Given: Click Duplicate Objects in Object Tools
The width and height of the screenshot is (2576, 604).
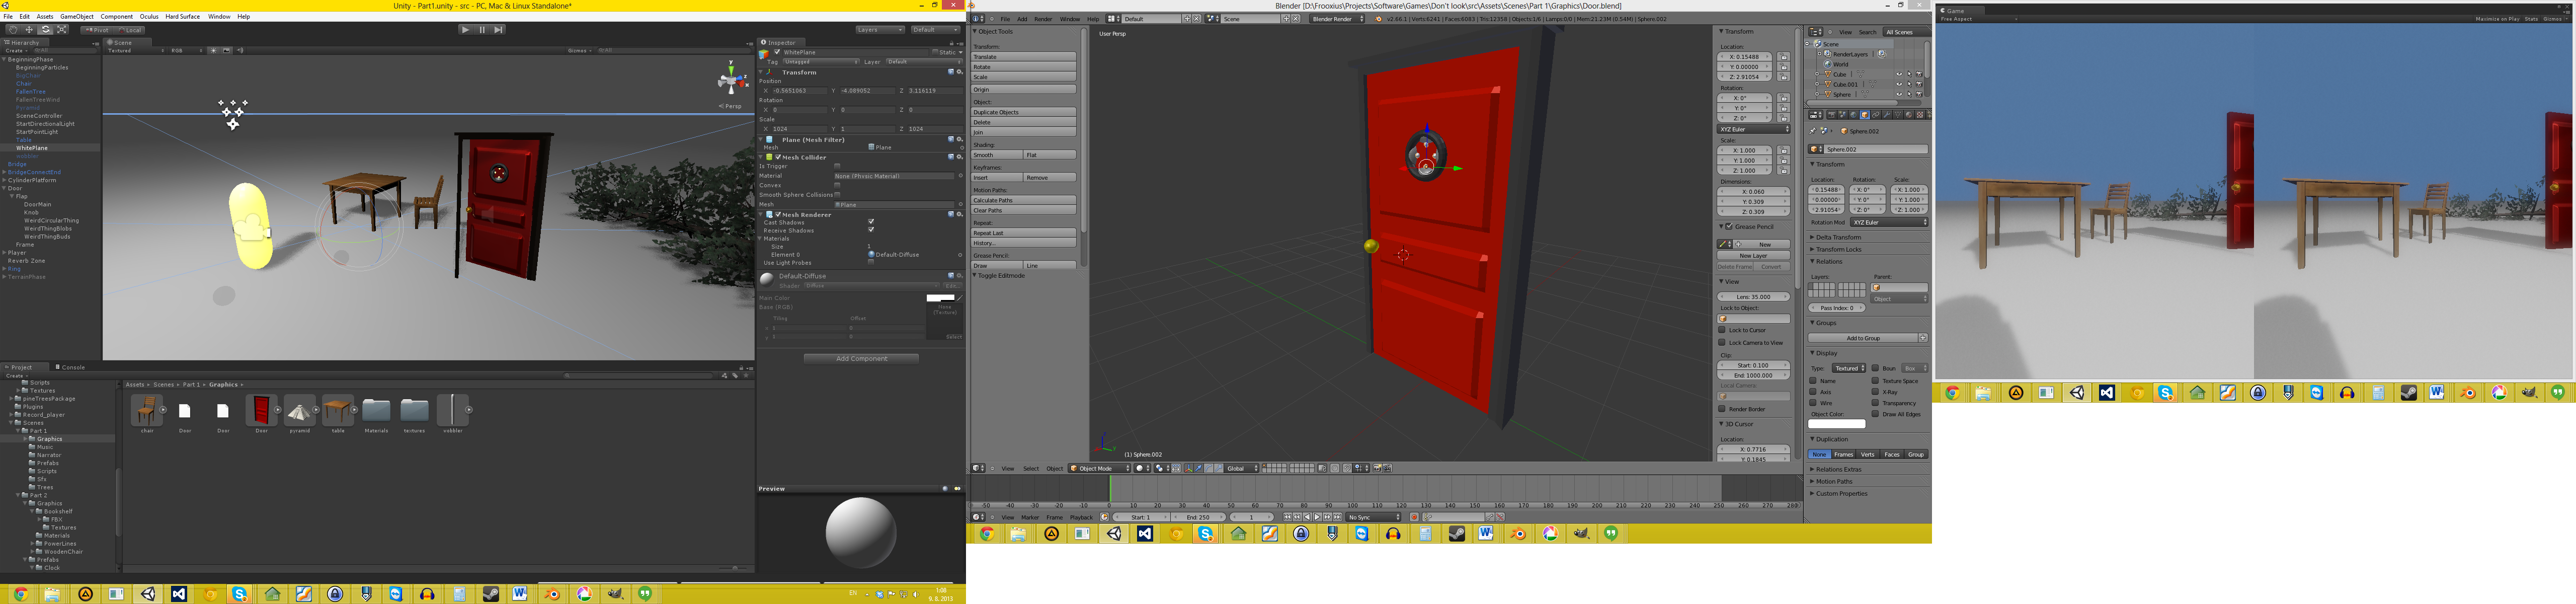Looking at the screenshot, I should 1023,112.
